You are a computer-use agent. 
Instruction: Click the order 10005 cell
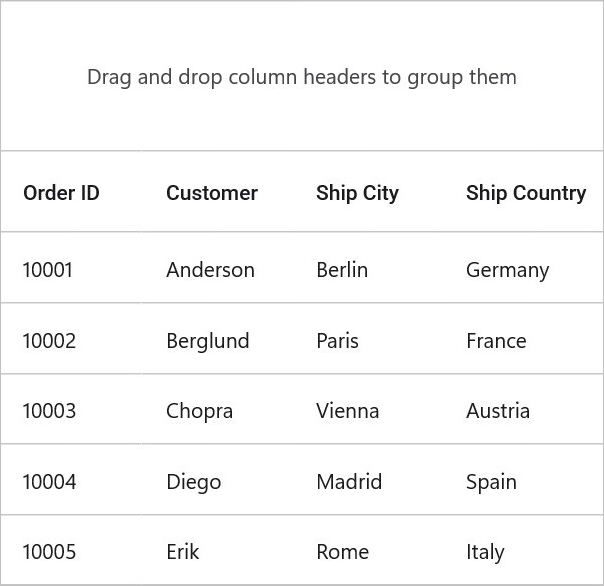tap(49, 552)
